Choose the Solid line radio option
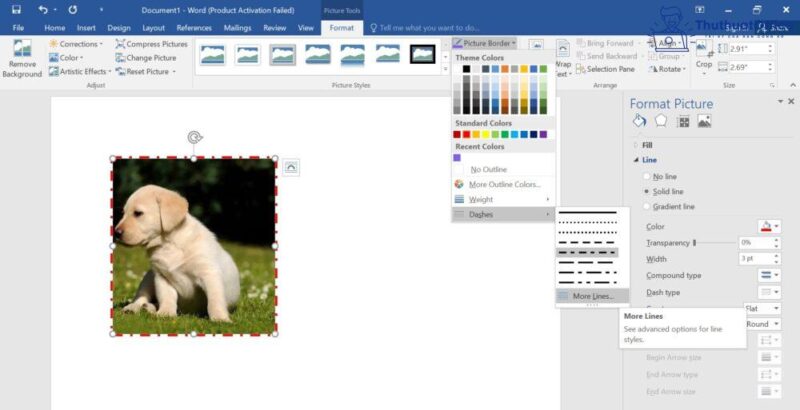The height and width of the screenshot is (410, 800). click(646, 191)
